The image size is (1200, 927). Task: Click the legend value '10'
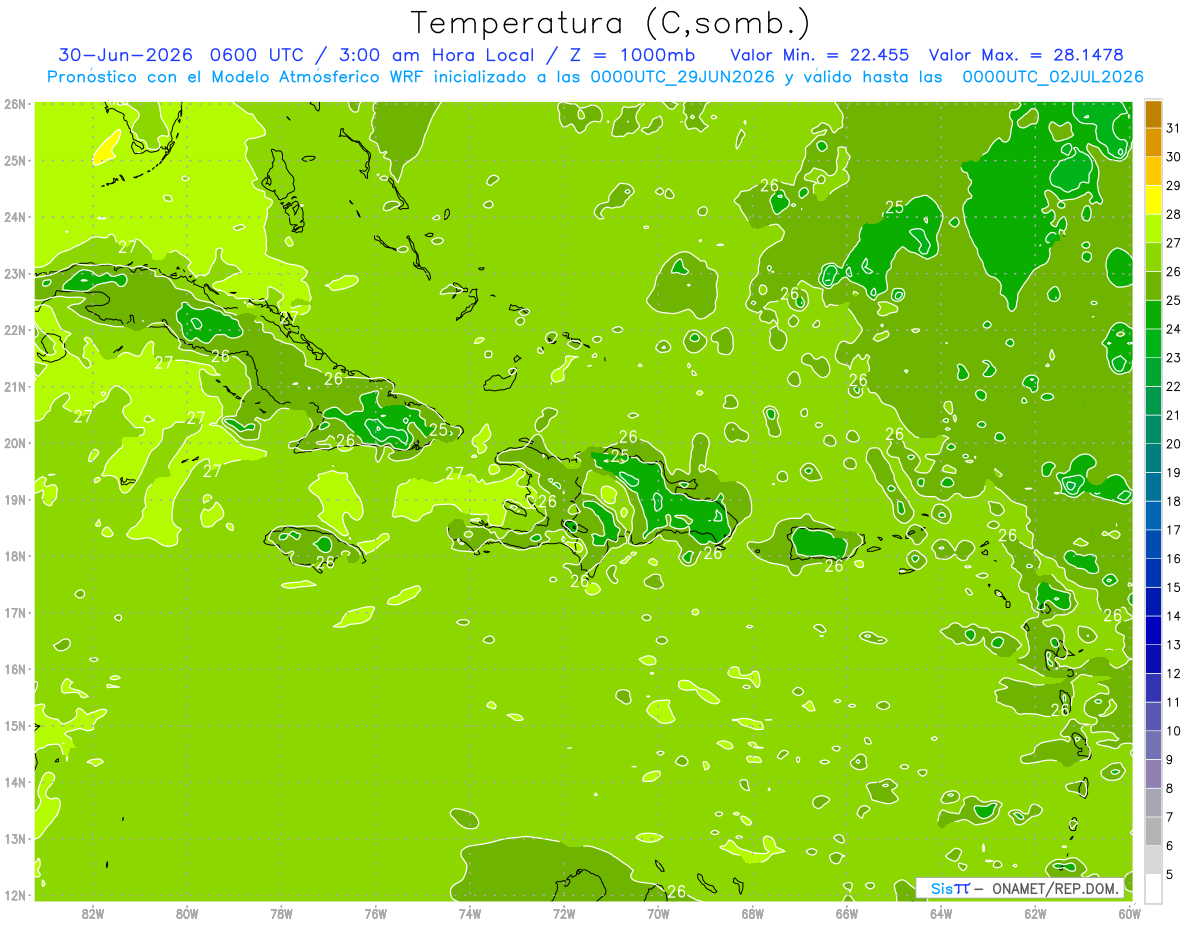point(1174,731)
